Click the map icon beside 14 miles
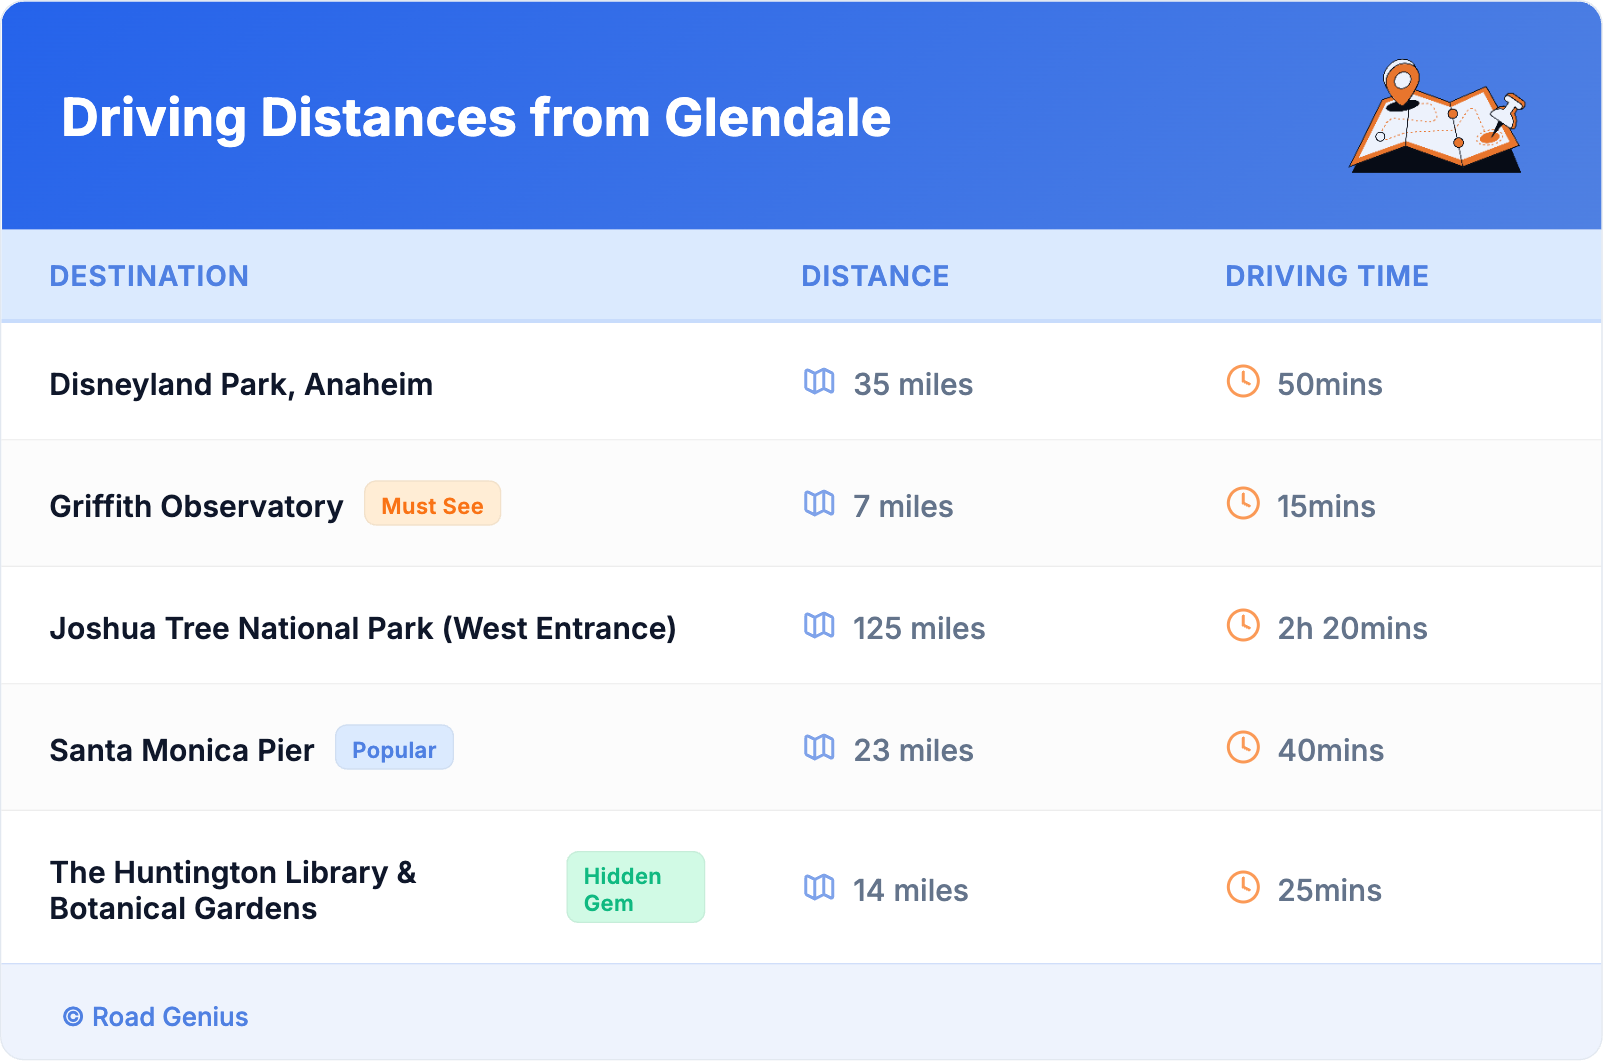1604x1062 pixels. [x=819, y=887]
